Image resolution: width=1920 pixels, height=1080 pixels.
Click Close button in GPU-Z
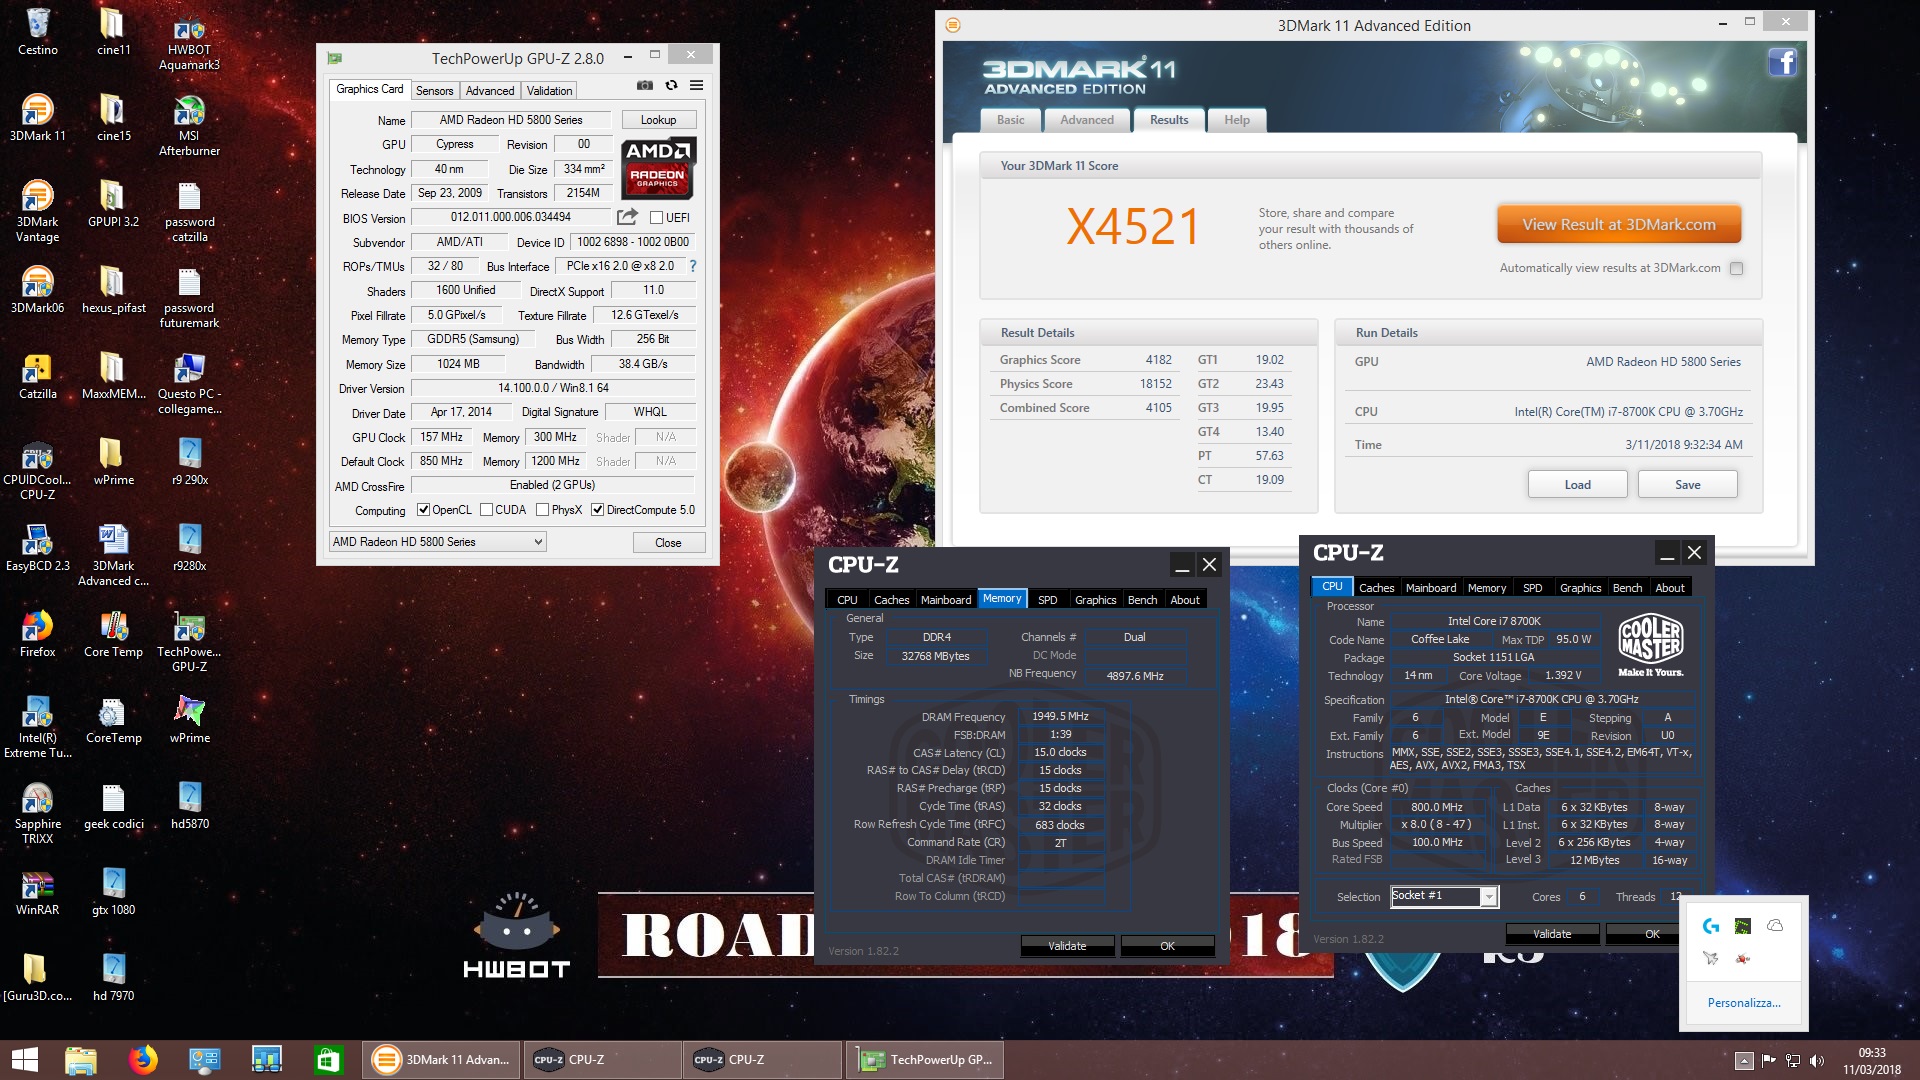668,542
